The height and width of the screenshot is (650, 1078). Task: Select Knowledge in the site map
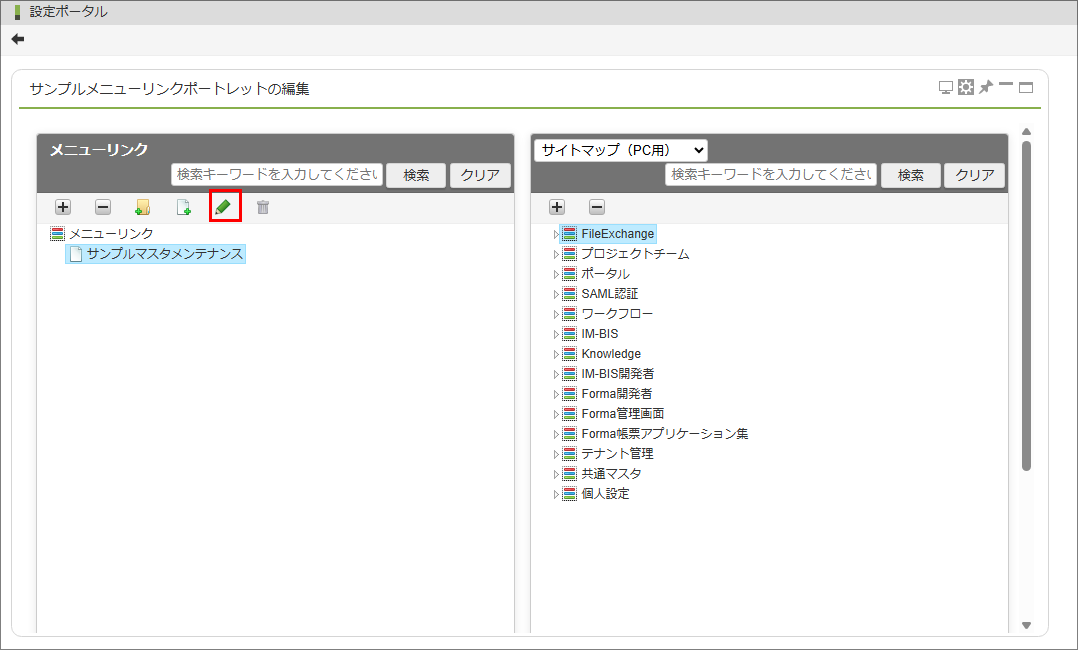(610, 354)
